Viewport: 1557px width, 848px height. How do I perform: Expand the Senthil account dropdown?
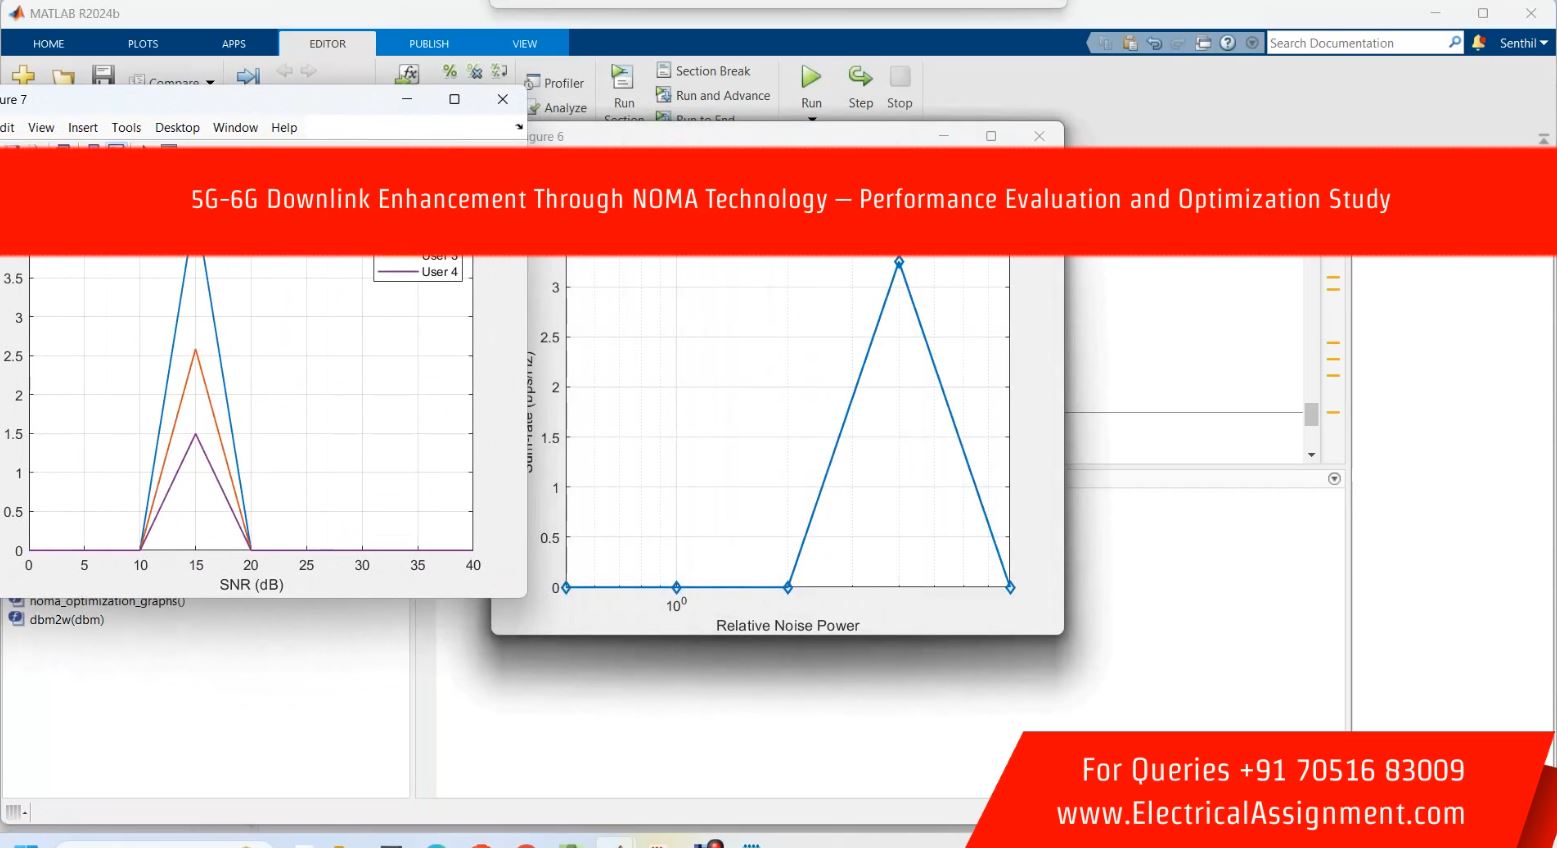pyautogui.click(x=1523, y=43)
